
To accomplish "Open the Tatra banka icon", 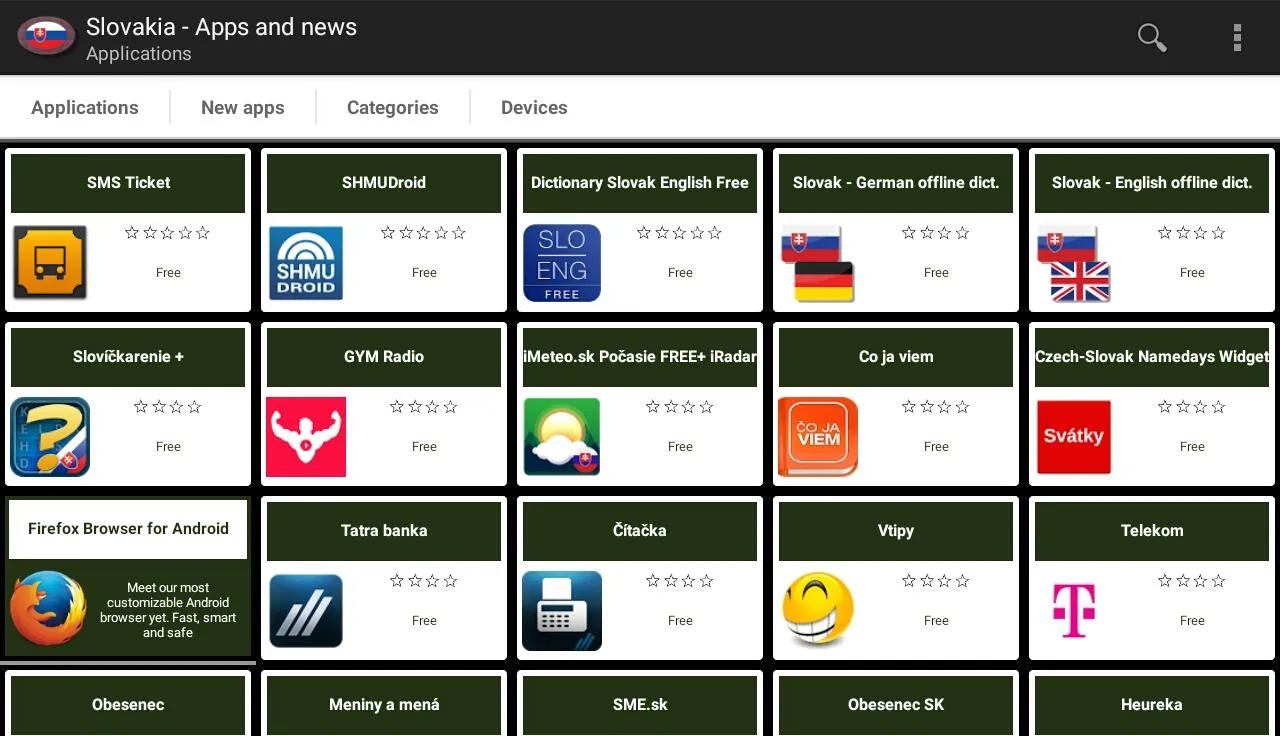I will (306, 611).
